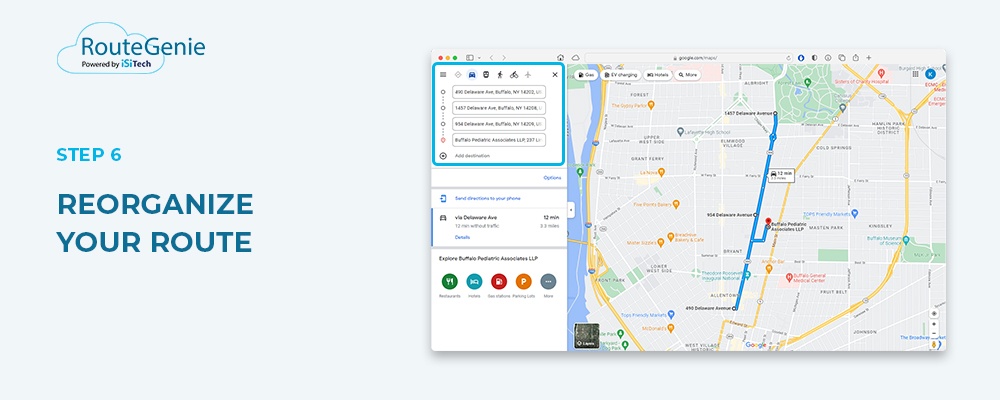Click Anchor Bar map marker
1000x400 pixels.
(768, 269)
